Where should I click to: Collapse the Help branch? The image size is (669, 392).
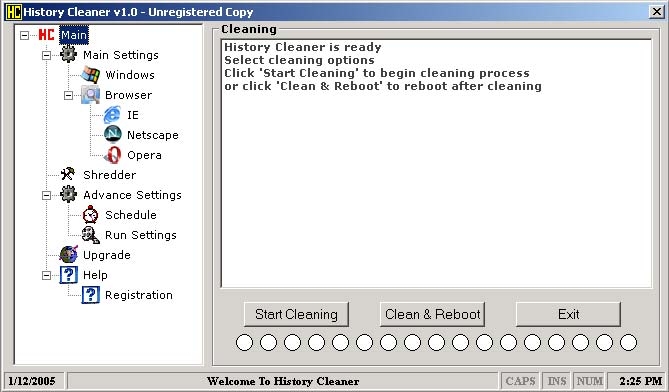click(x=46, y=276)
